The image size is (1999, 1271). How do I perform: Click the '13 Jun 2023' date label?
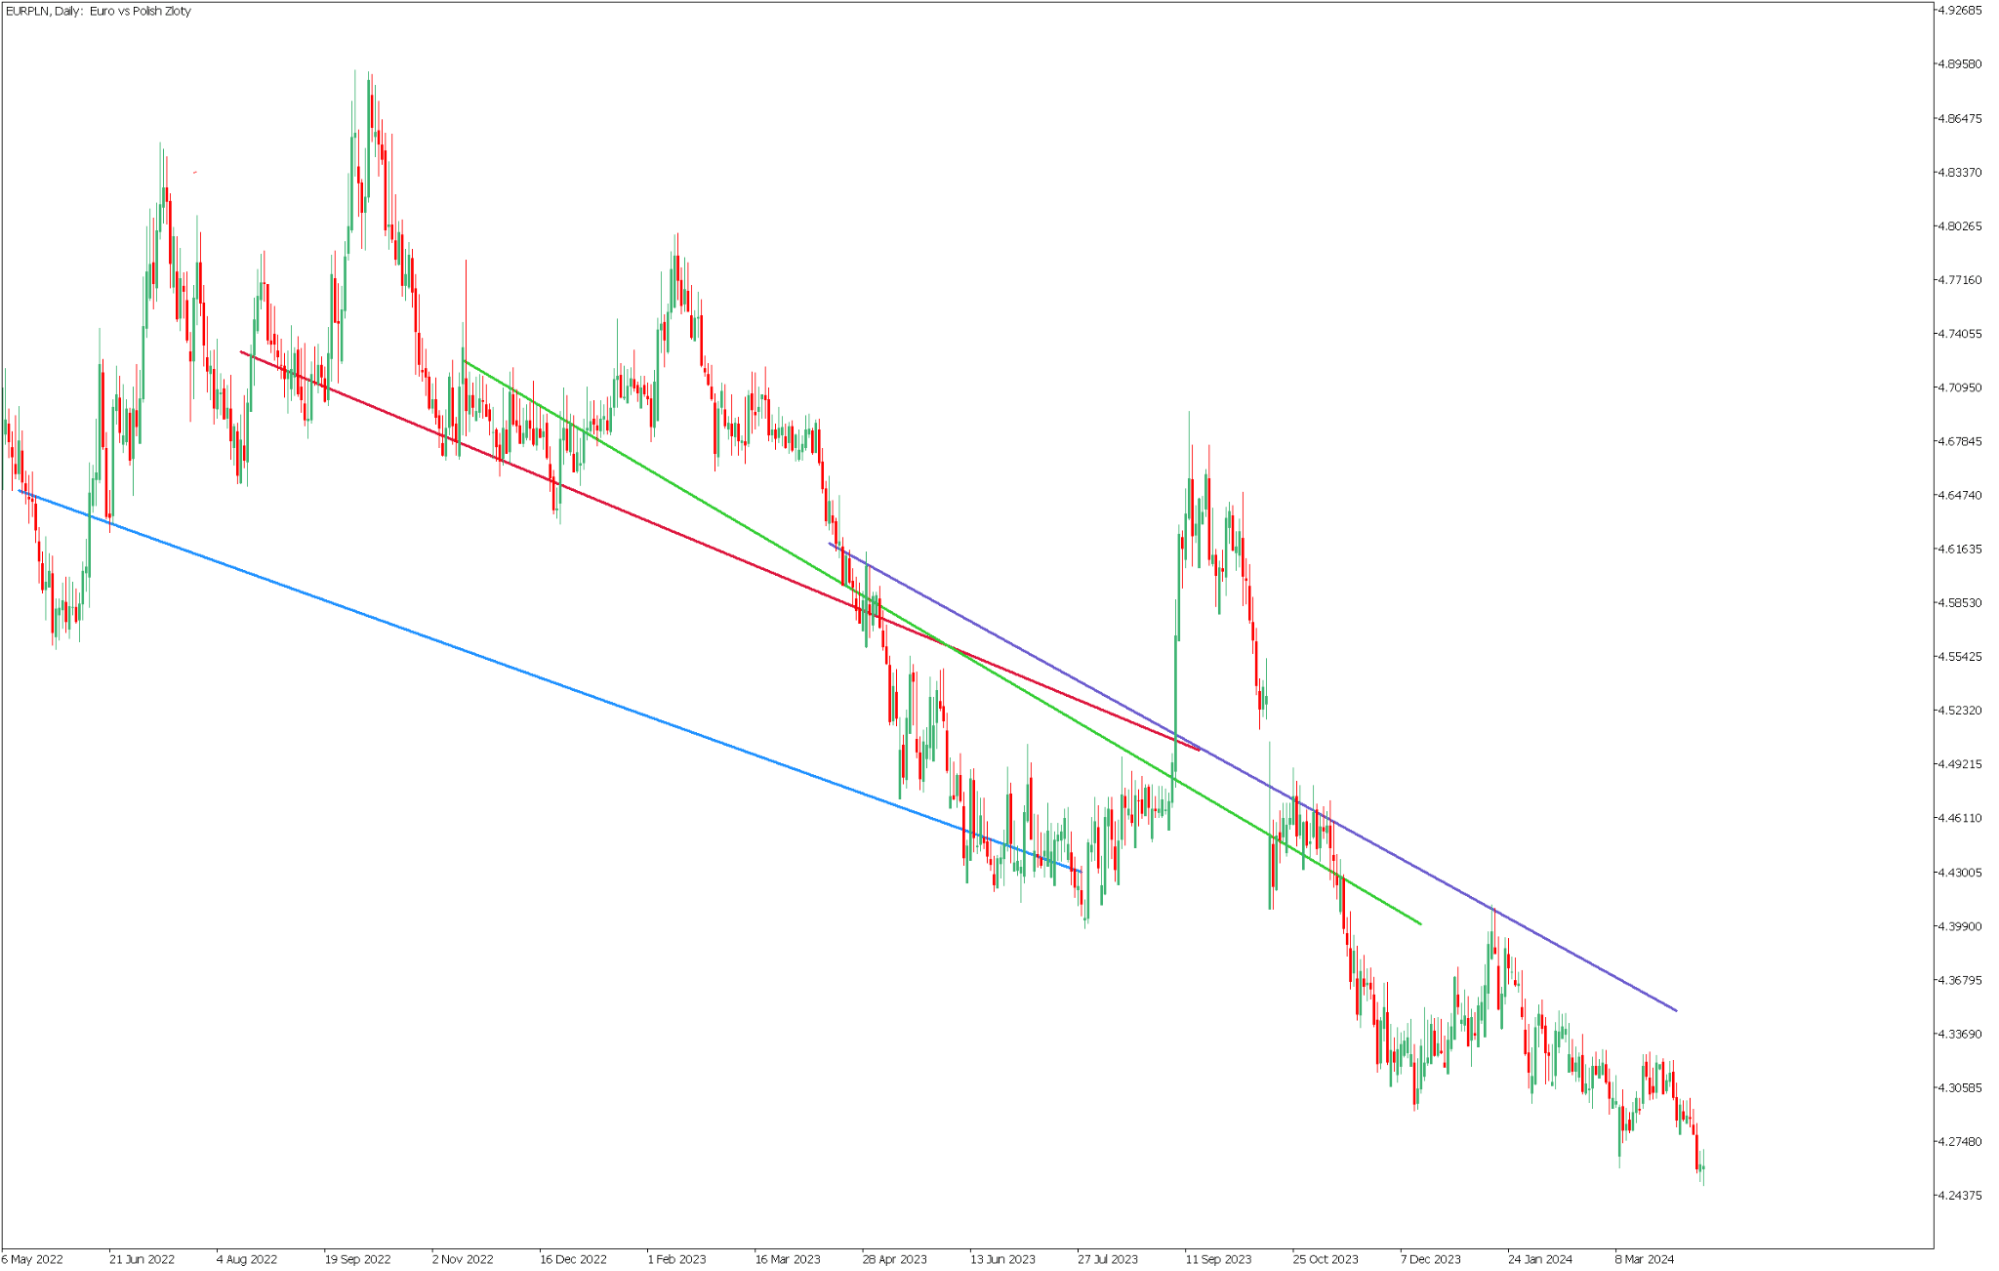pyautogui.click(x=1003, y=1260)
